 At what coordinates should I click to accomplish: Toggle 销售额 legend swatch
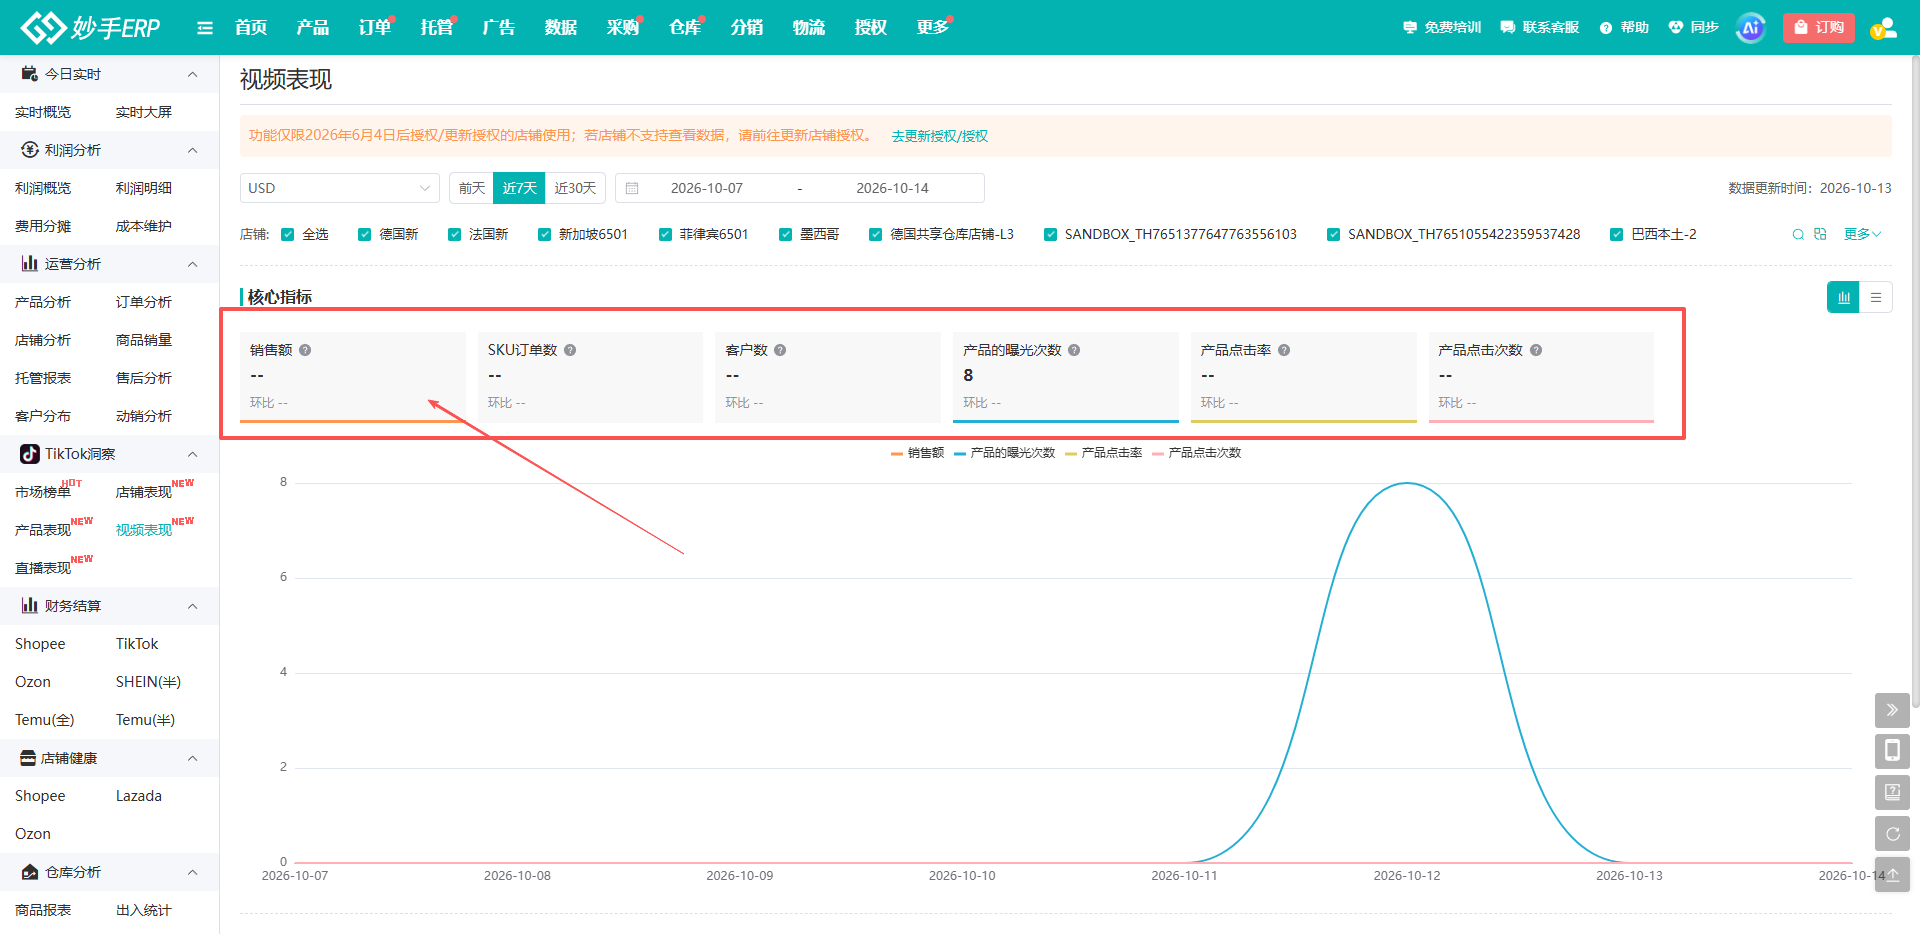coord(897,453)
